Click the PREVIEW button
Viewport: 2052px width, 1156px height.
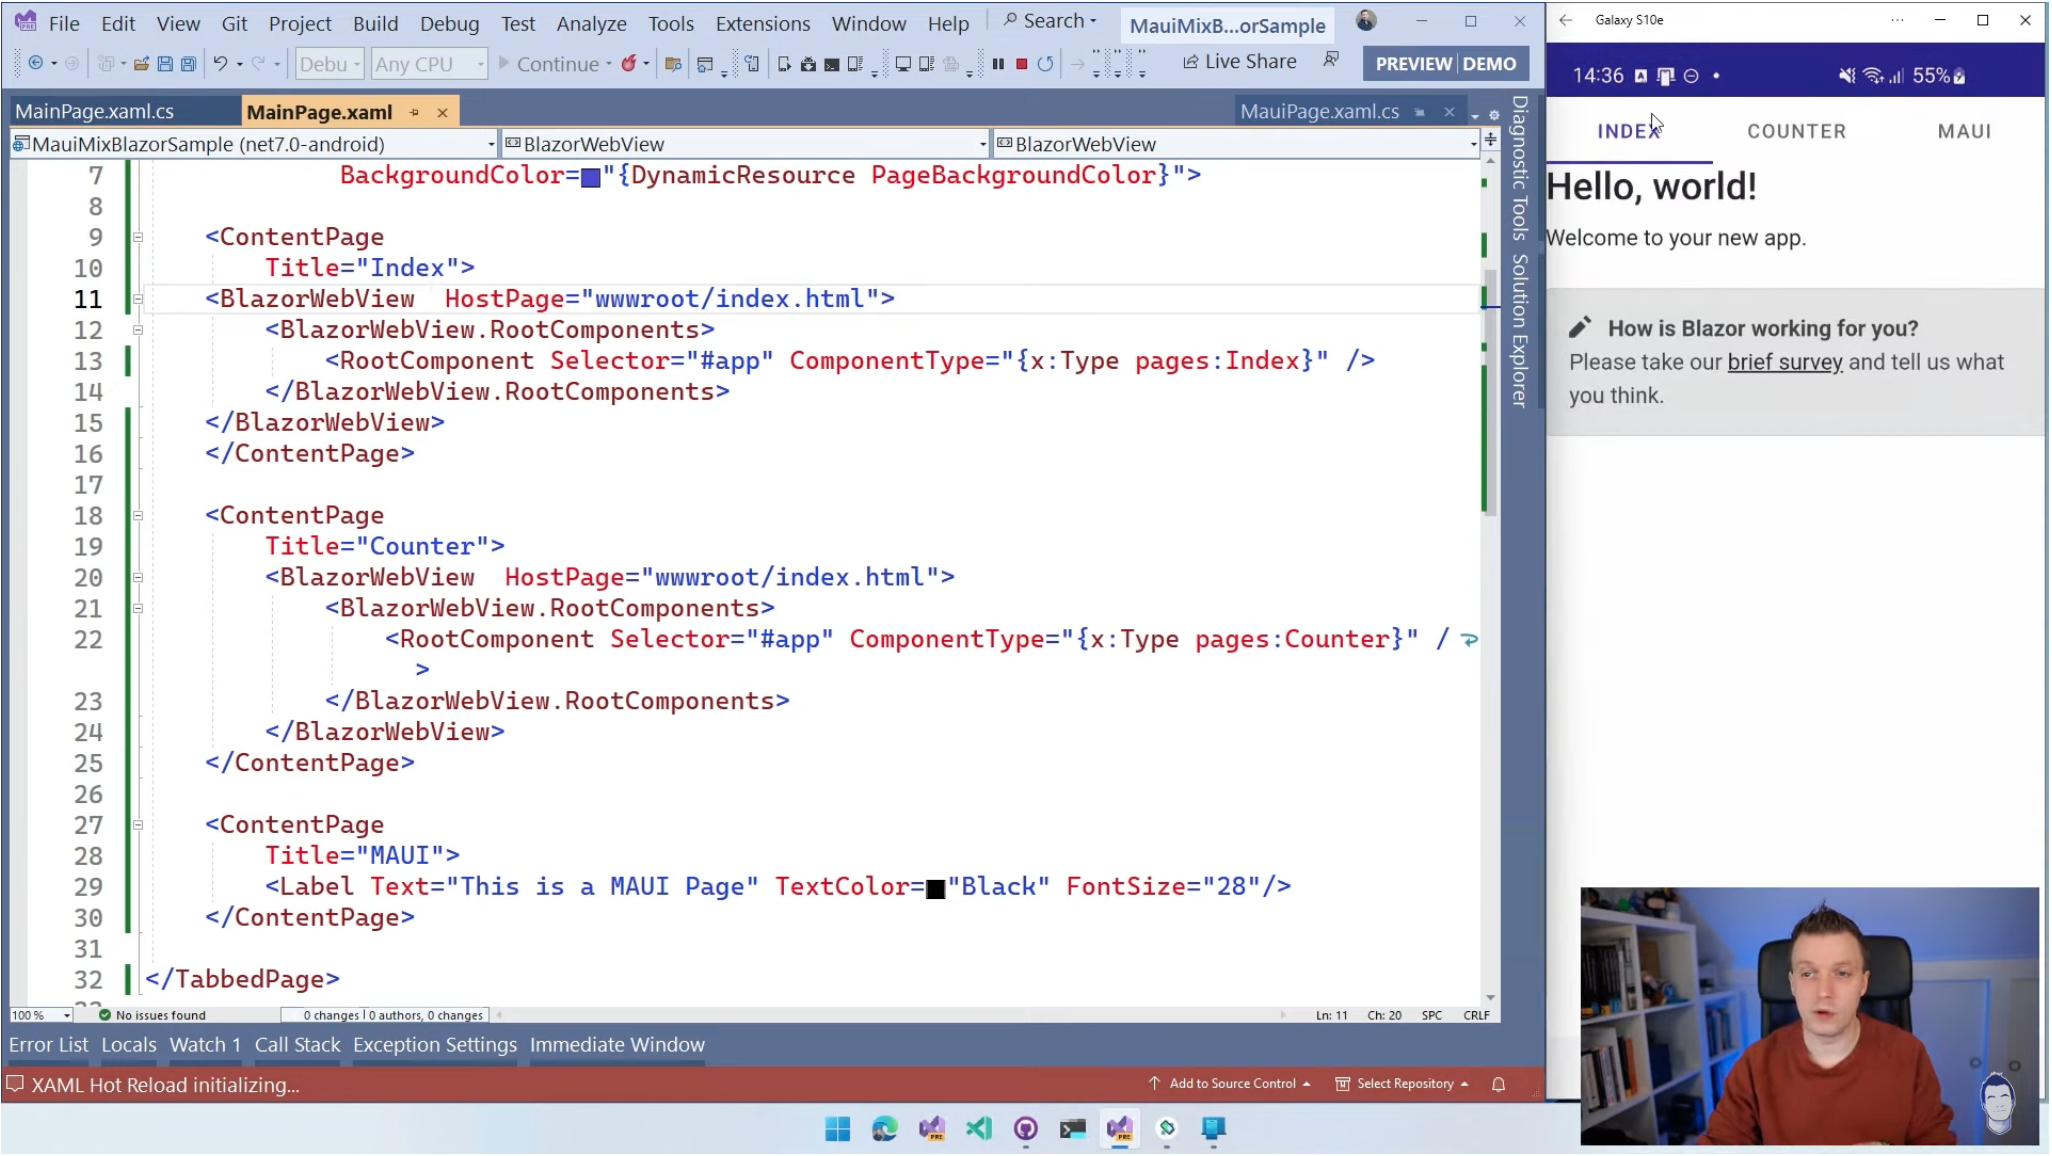pyautogui.click(x=1413, y=64)
